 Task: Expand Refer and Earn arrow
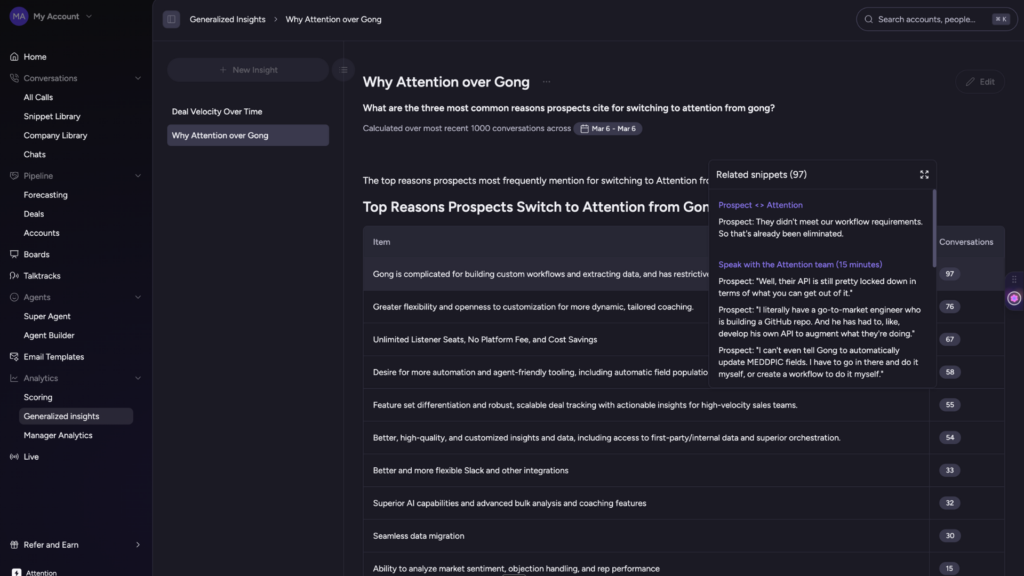[x=138, y=545]
